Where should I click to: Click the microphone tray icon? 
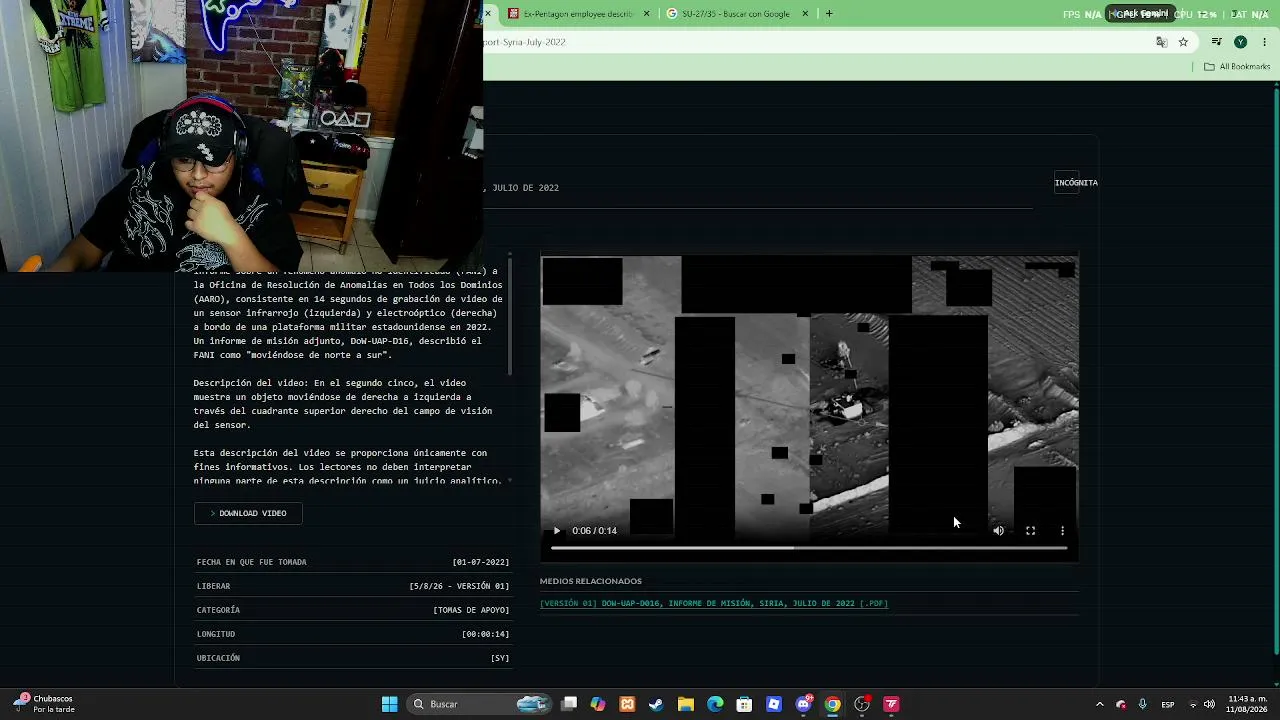(x=1142, y=704)
